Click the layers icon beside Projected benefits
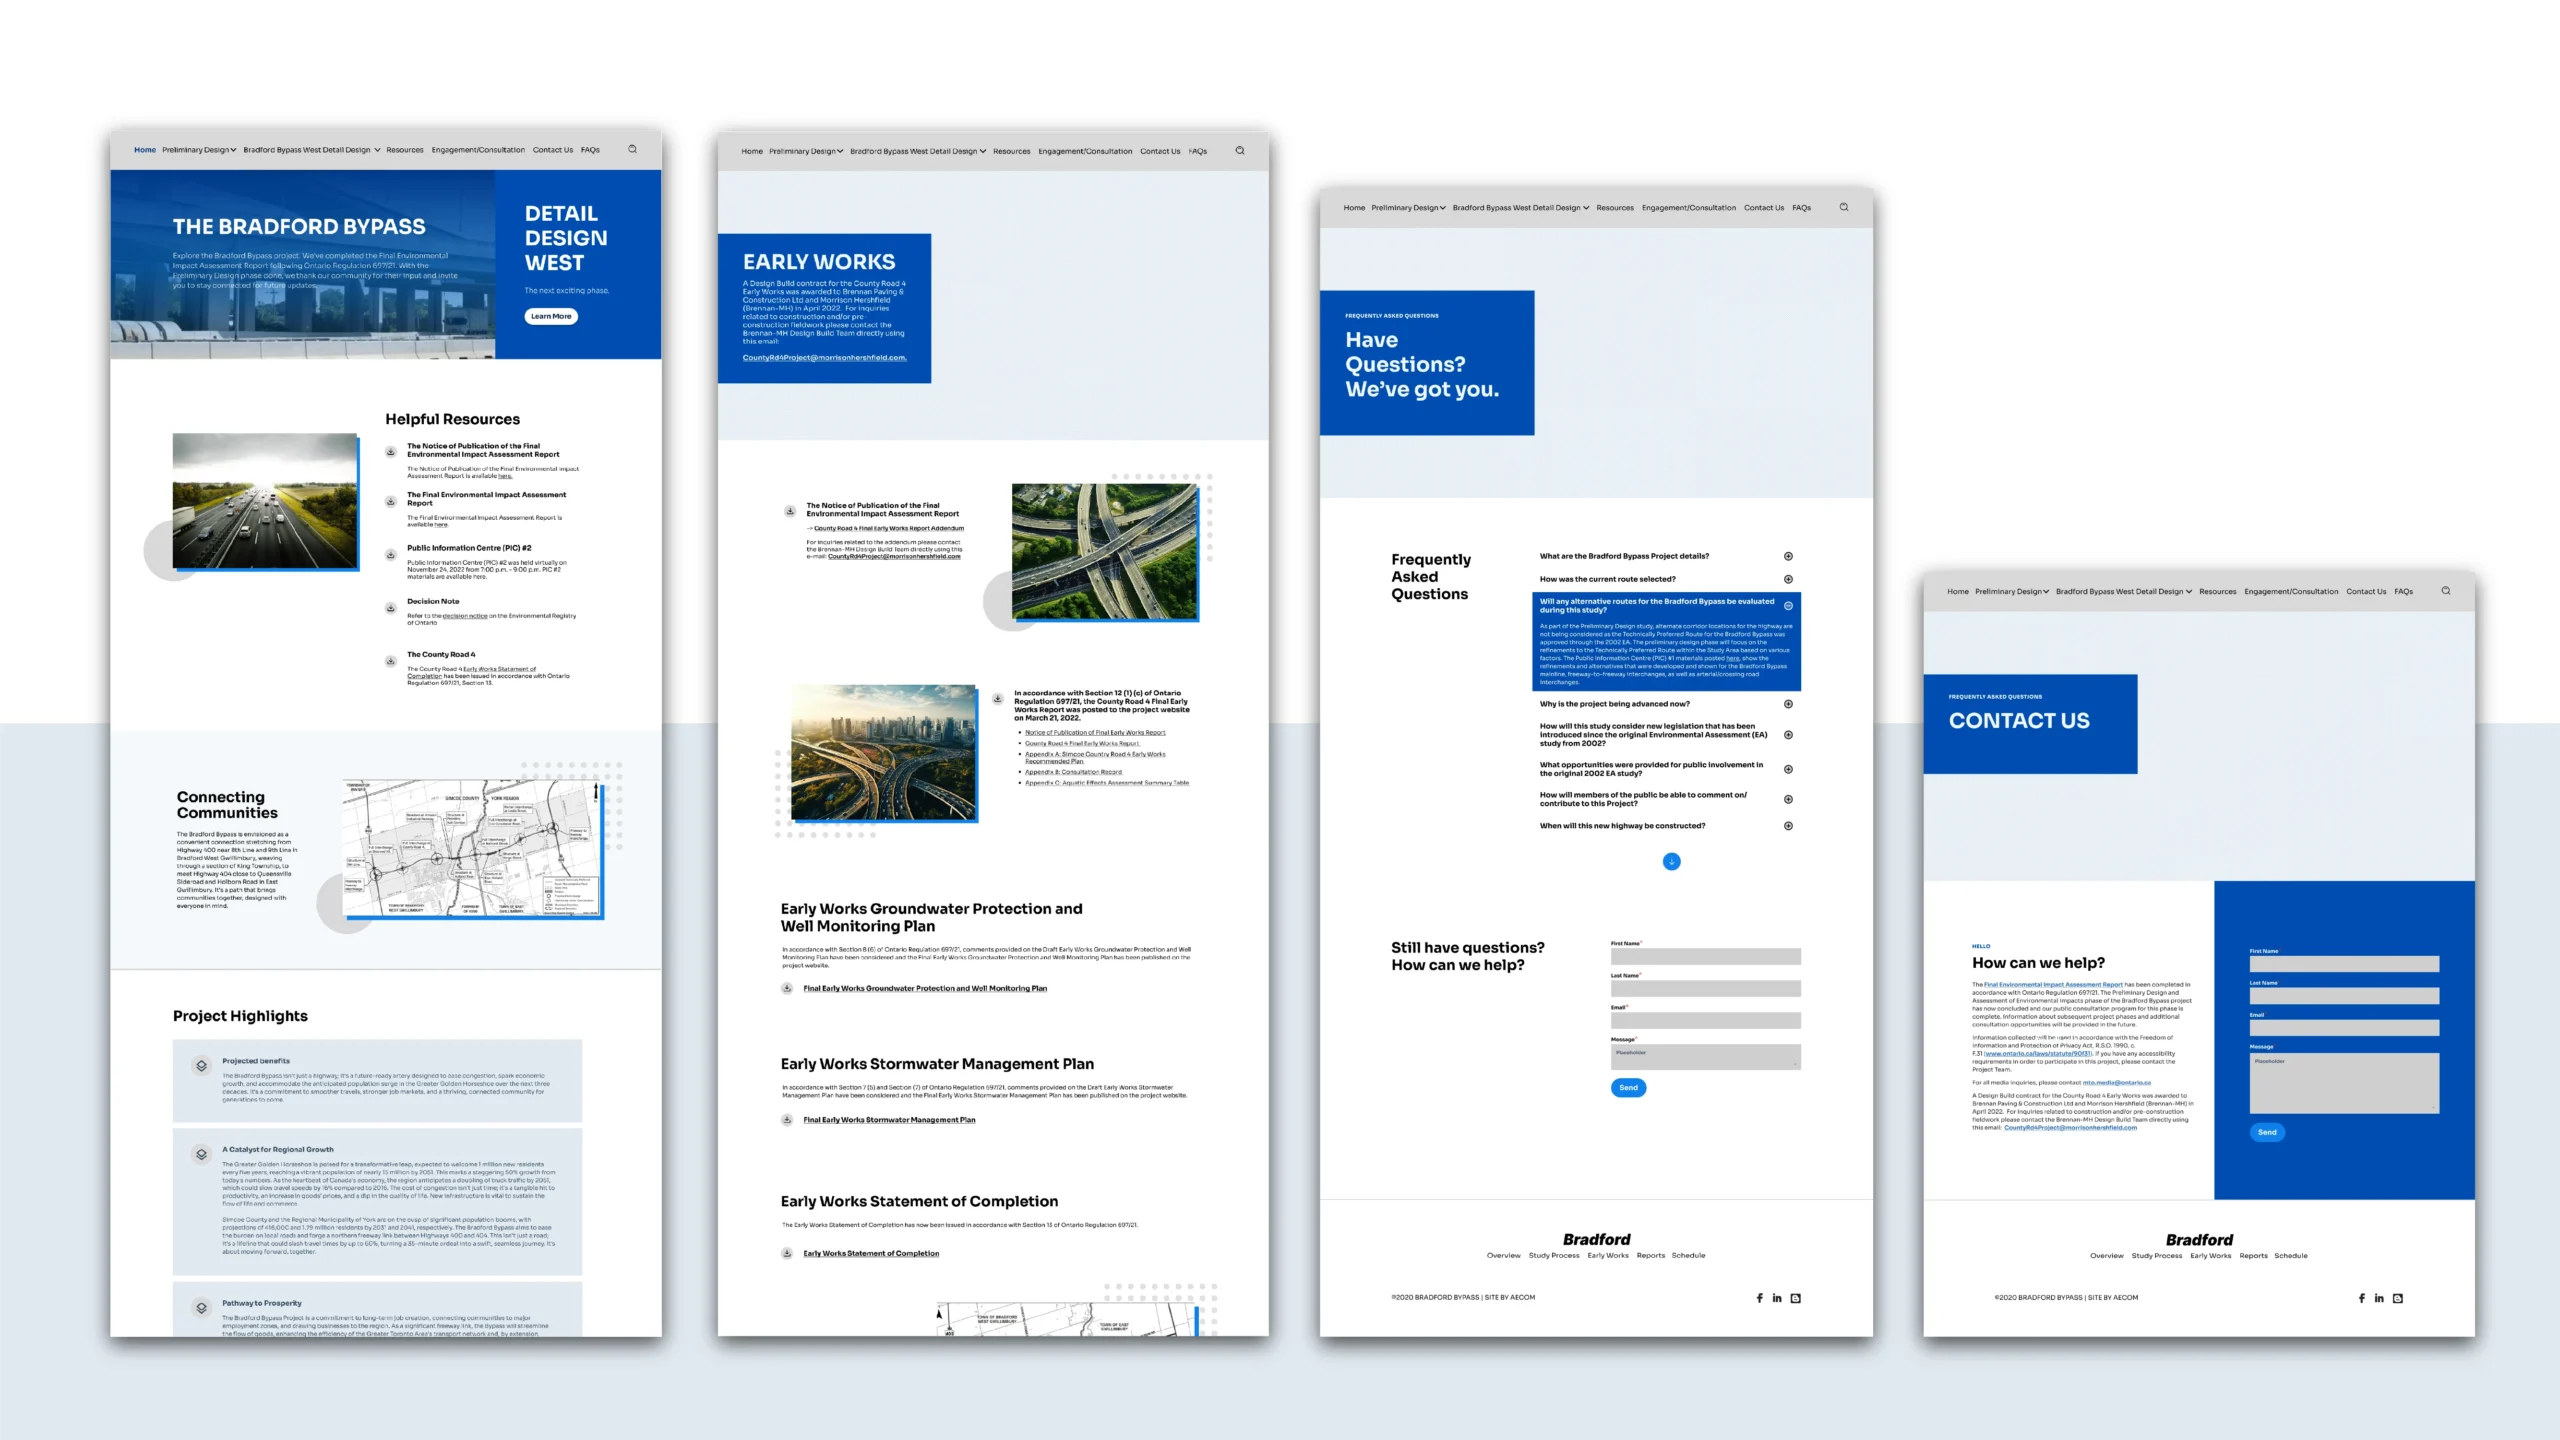Image resolution: width=2560 pixels, height=1440 pixels. click(x=202, y=1066)
